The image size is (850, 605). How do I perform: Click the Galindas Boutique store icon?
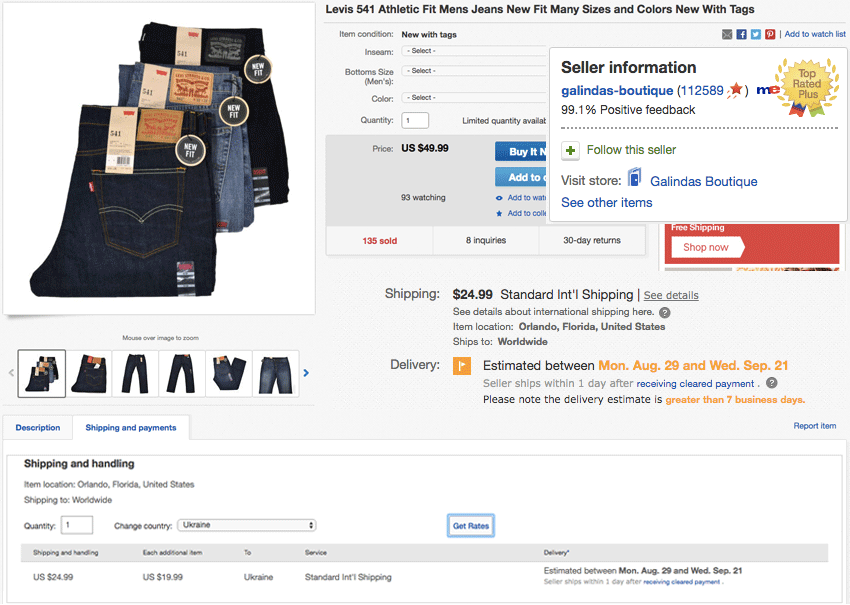pos(634,180)
